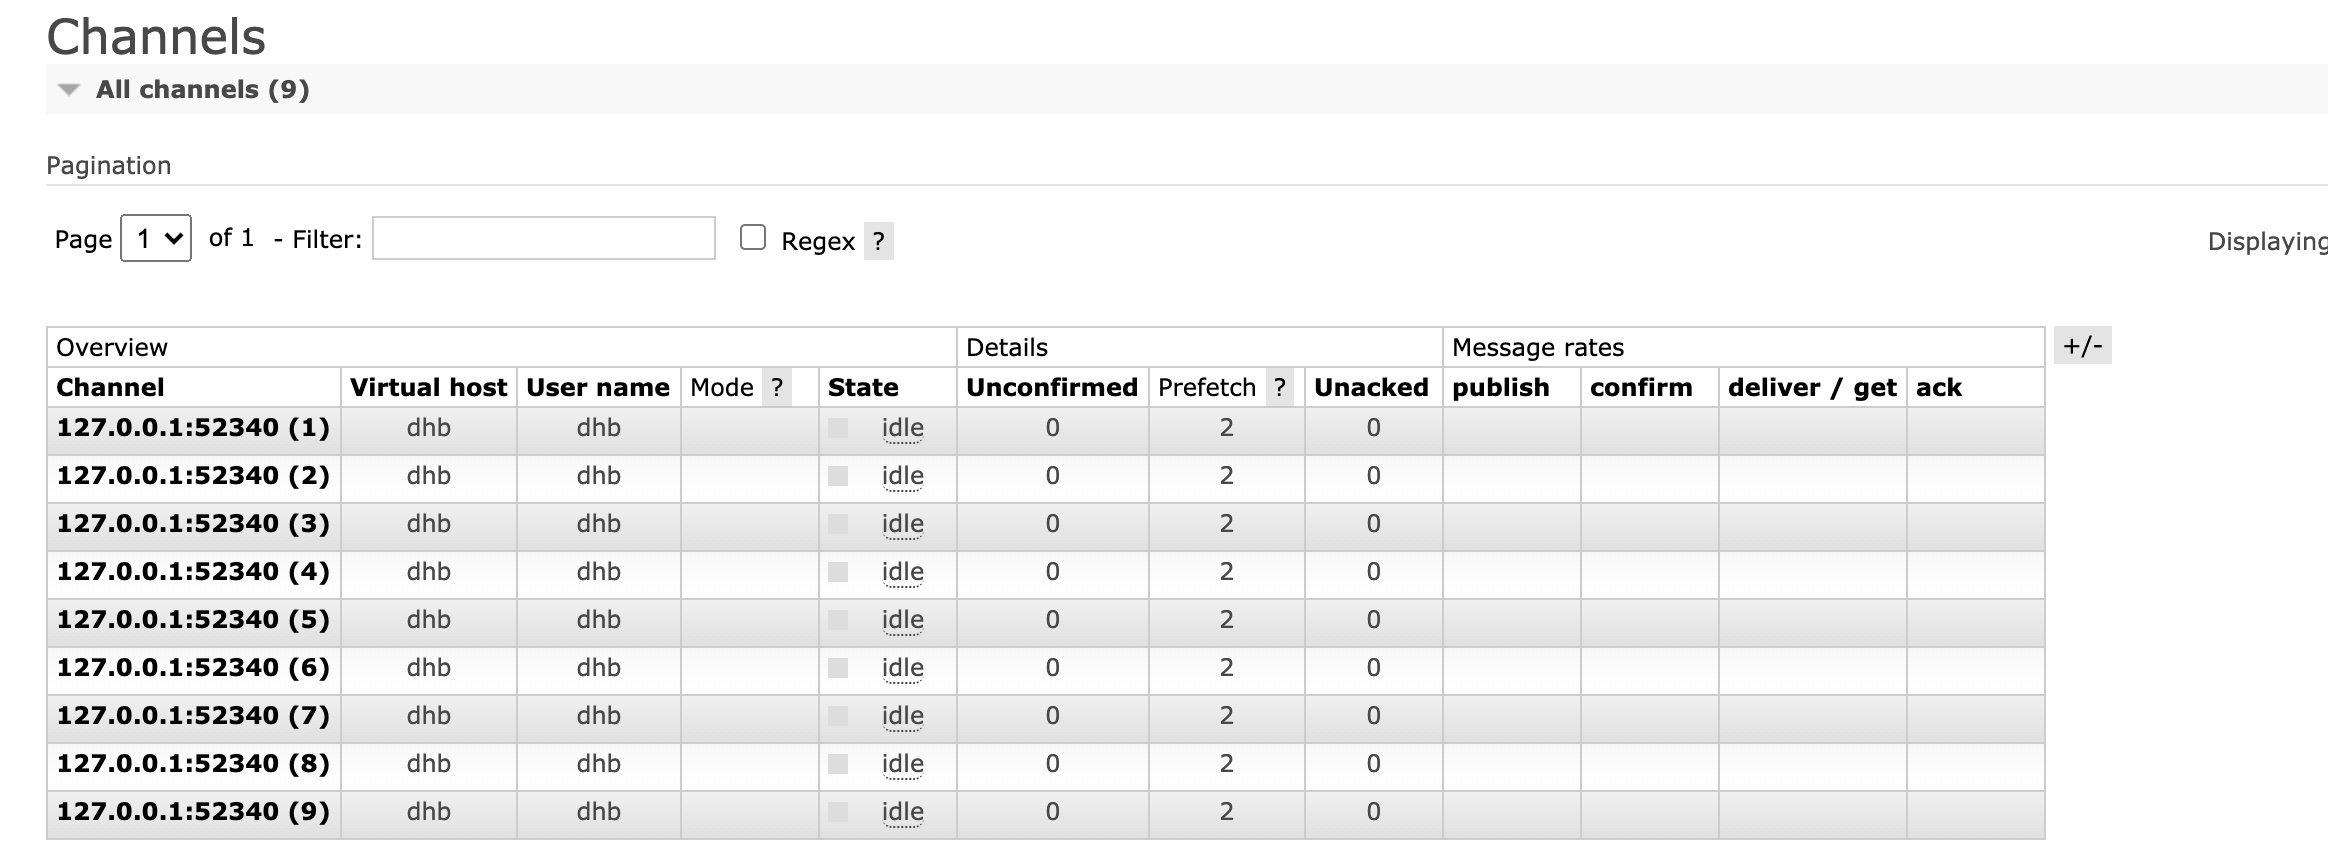Image resolution: width=2328 pixels, height=860 pixels.
Task: Sort table by User name header
Action: coord(598,388)
